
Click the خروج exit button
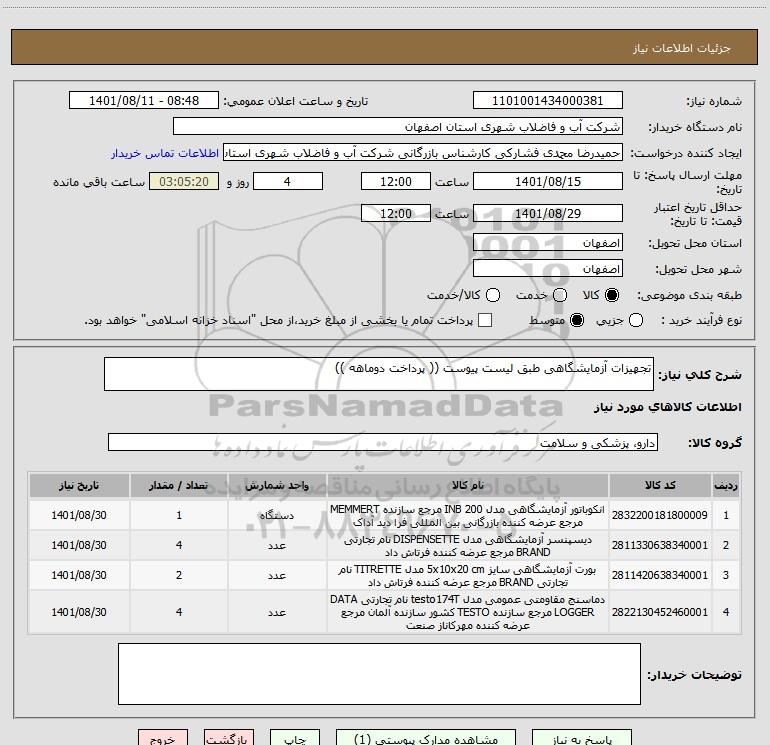click(x=163, y=738)
